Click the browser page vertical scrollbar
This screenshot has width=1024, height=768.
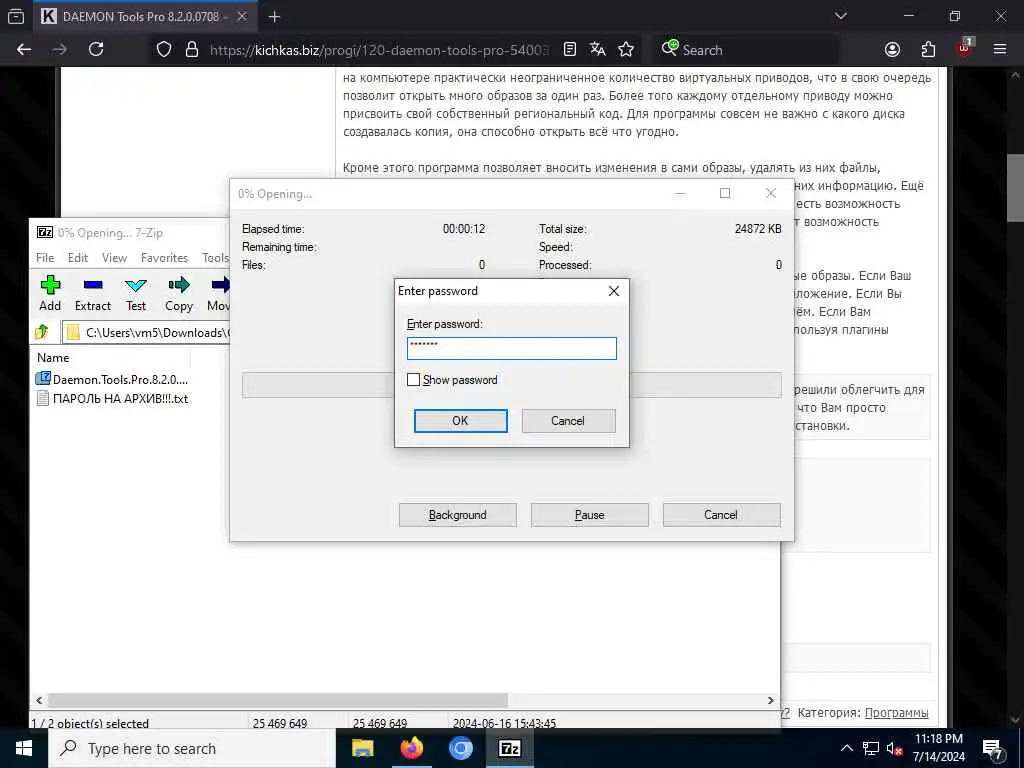click(x=1015, y=188)
